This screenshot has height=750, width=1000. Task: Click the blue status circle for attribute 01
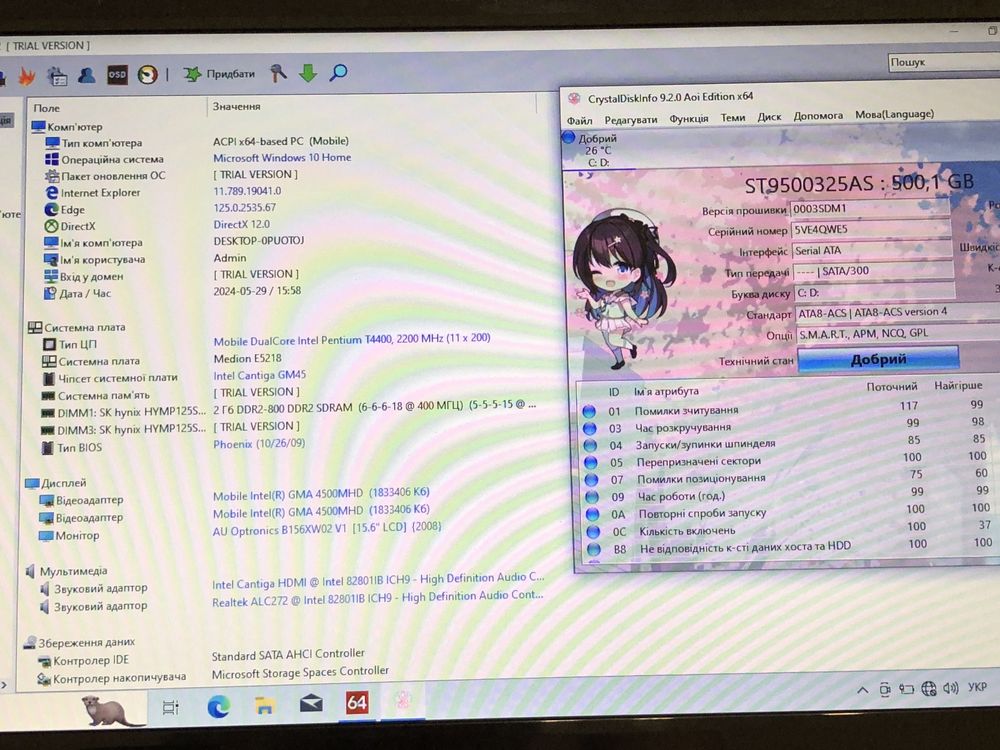[x=589, y=411]
